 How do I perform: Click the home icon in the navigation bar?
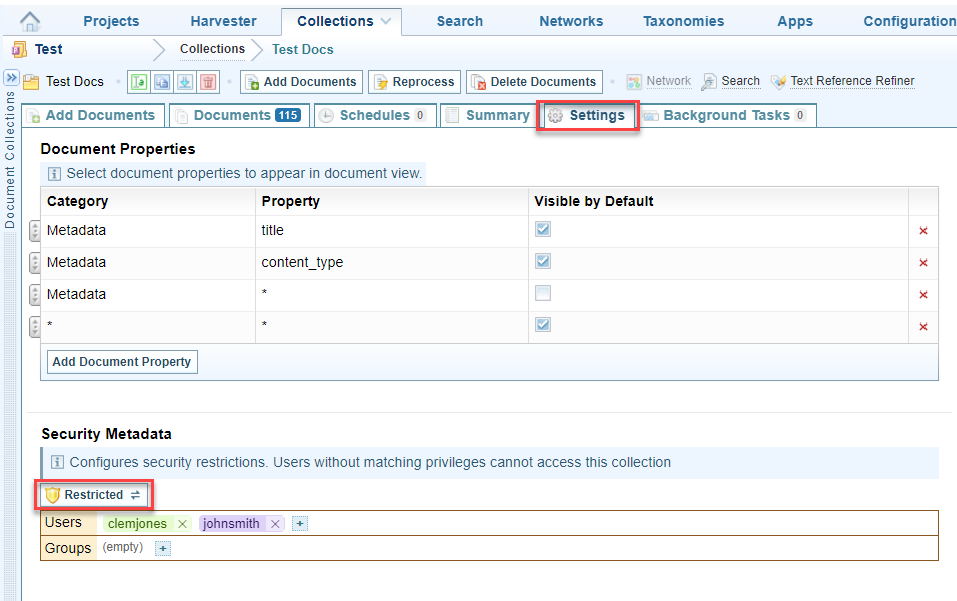31,21
